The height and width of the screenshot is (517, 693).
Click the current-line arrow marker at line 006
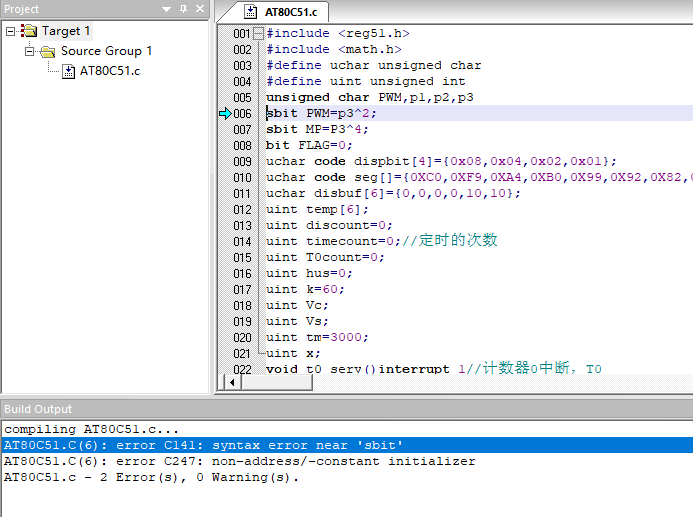point(225,114)
